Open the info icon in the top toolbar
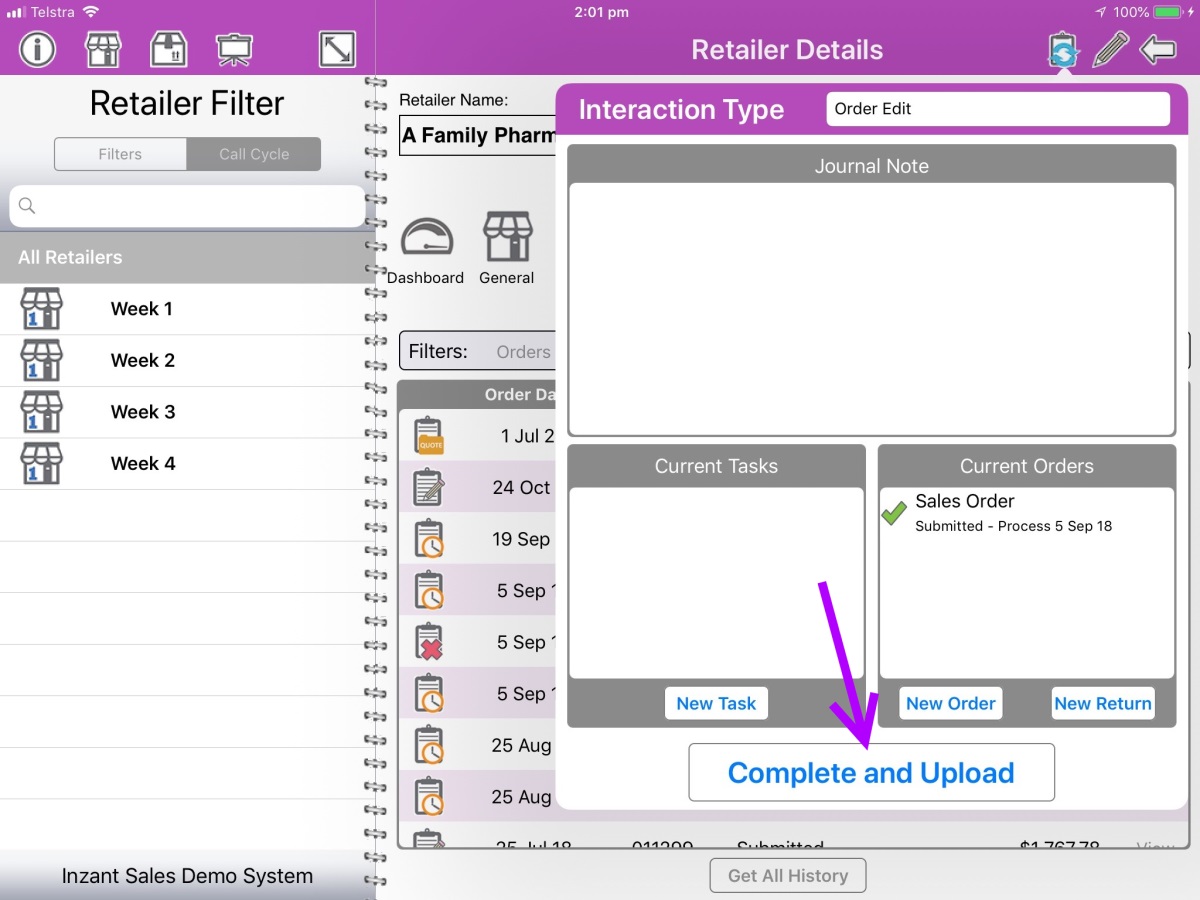Screen dimensions: 1200x900 pyautogui.click(x=38, y=49)
